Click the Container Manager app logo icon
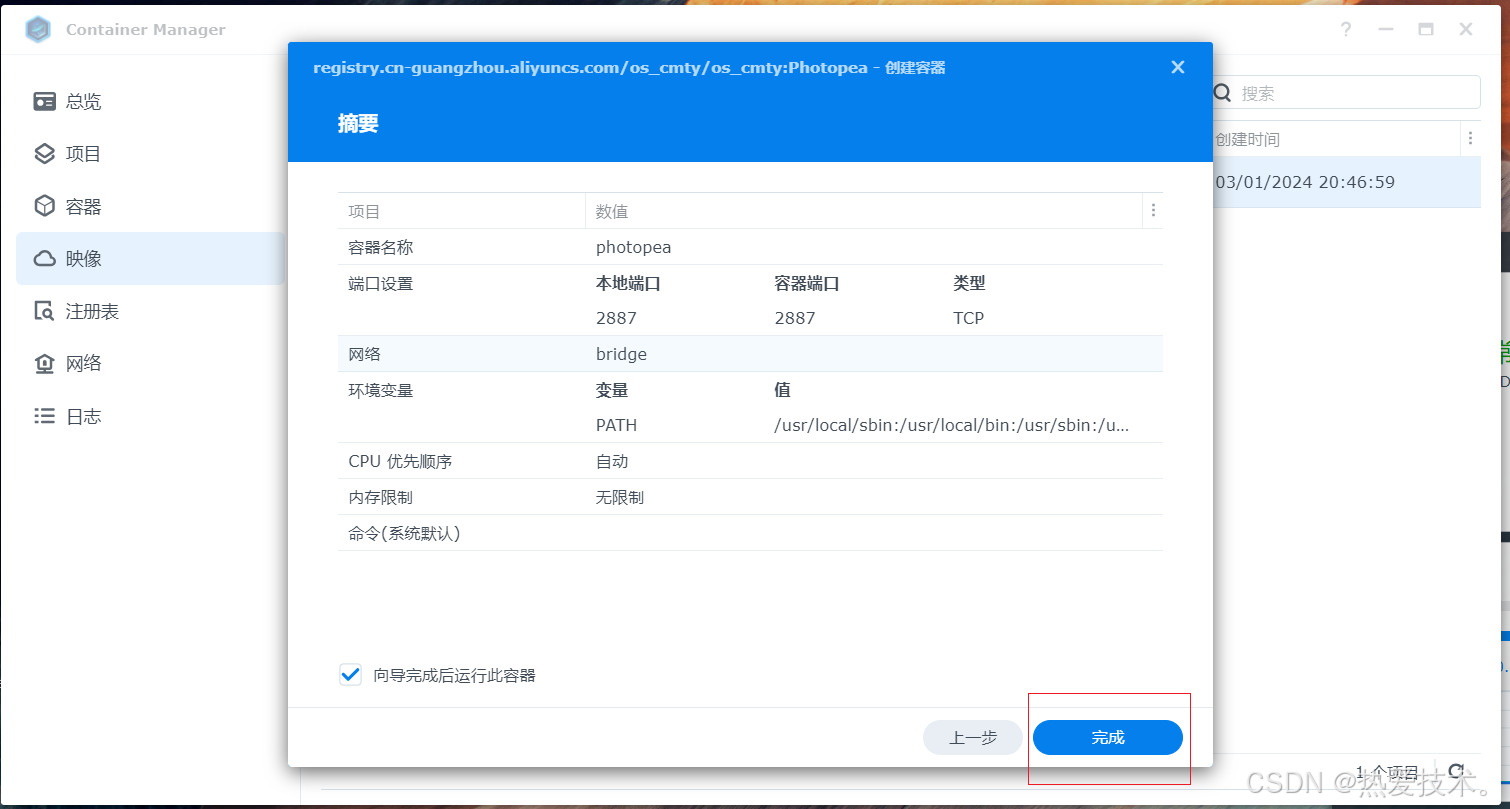 [x=38, y=30]
